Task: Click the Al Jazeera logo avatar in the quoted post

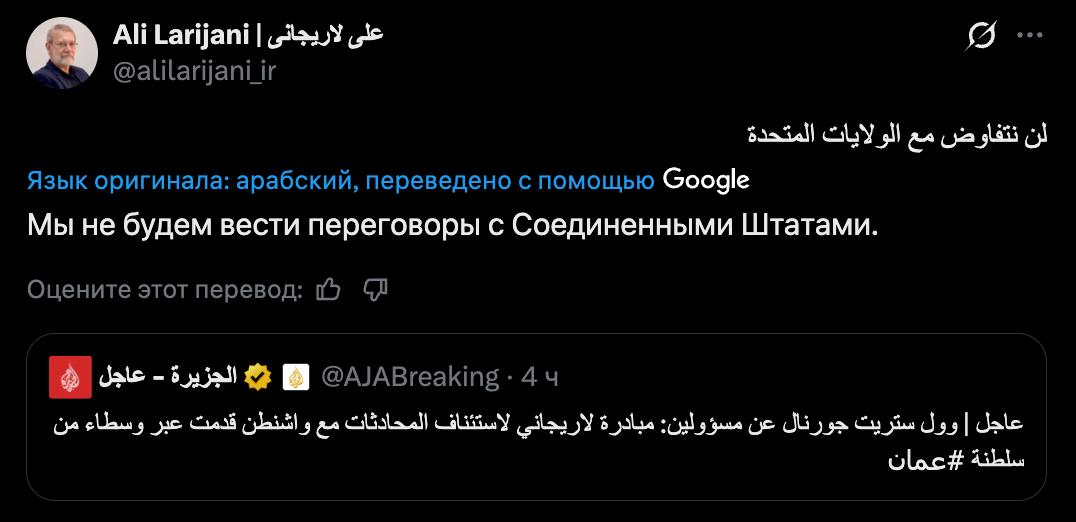Action: point(70,376)
